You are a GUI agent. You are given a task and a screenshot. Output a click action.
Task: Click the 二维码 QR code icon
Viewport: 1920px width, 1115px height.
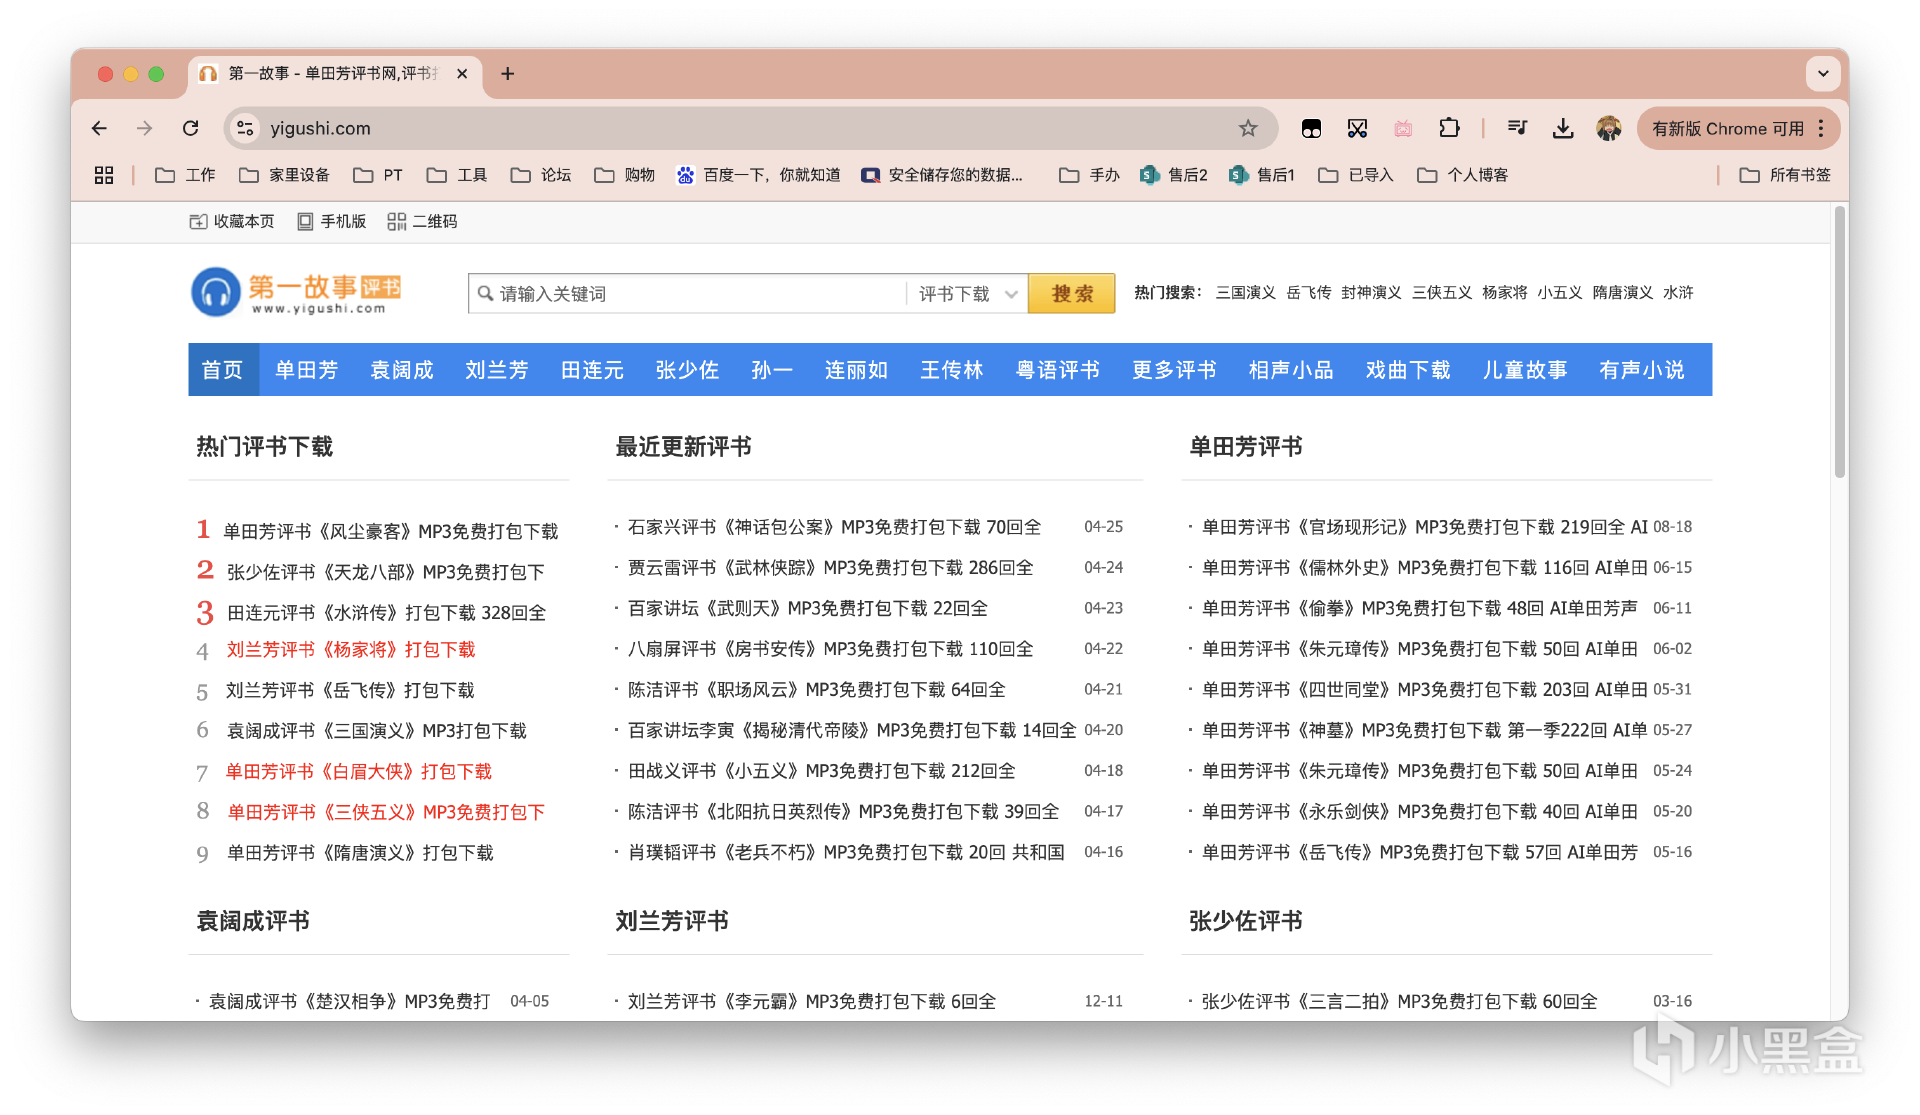(396, 222)
